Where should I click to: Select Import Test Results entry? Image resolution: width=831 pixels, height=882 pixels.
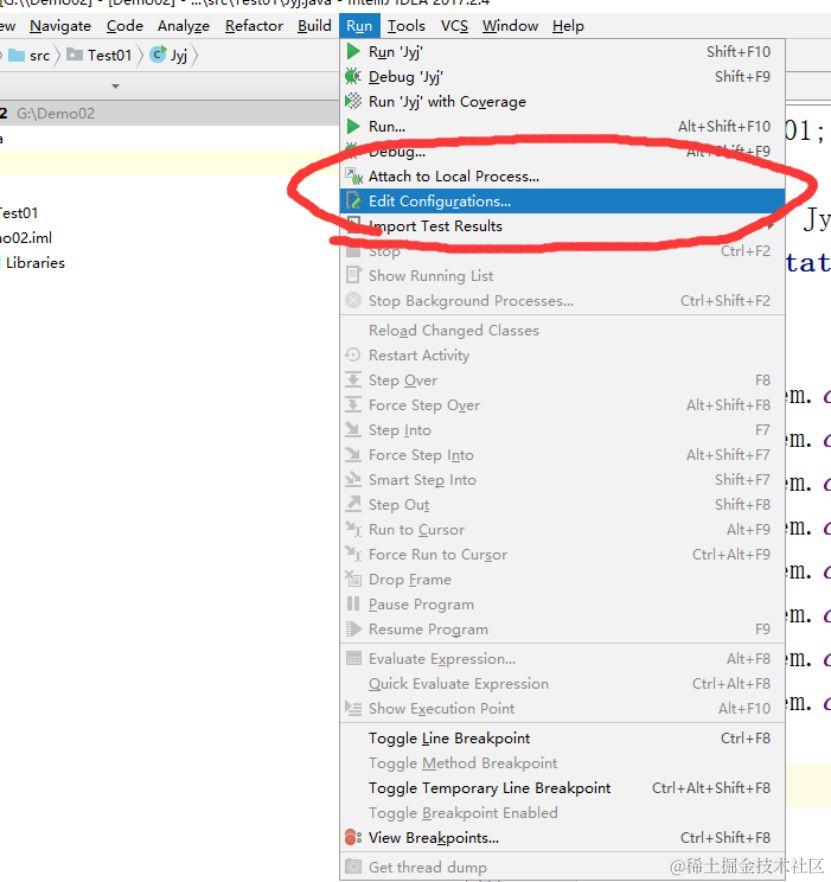click(562, 226)
